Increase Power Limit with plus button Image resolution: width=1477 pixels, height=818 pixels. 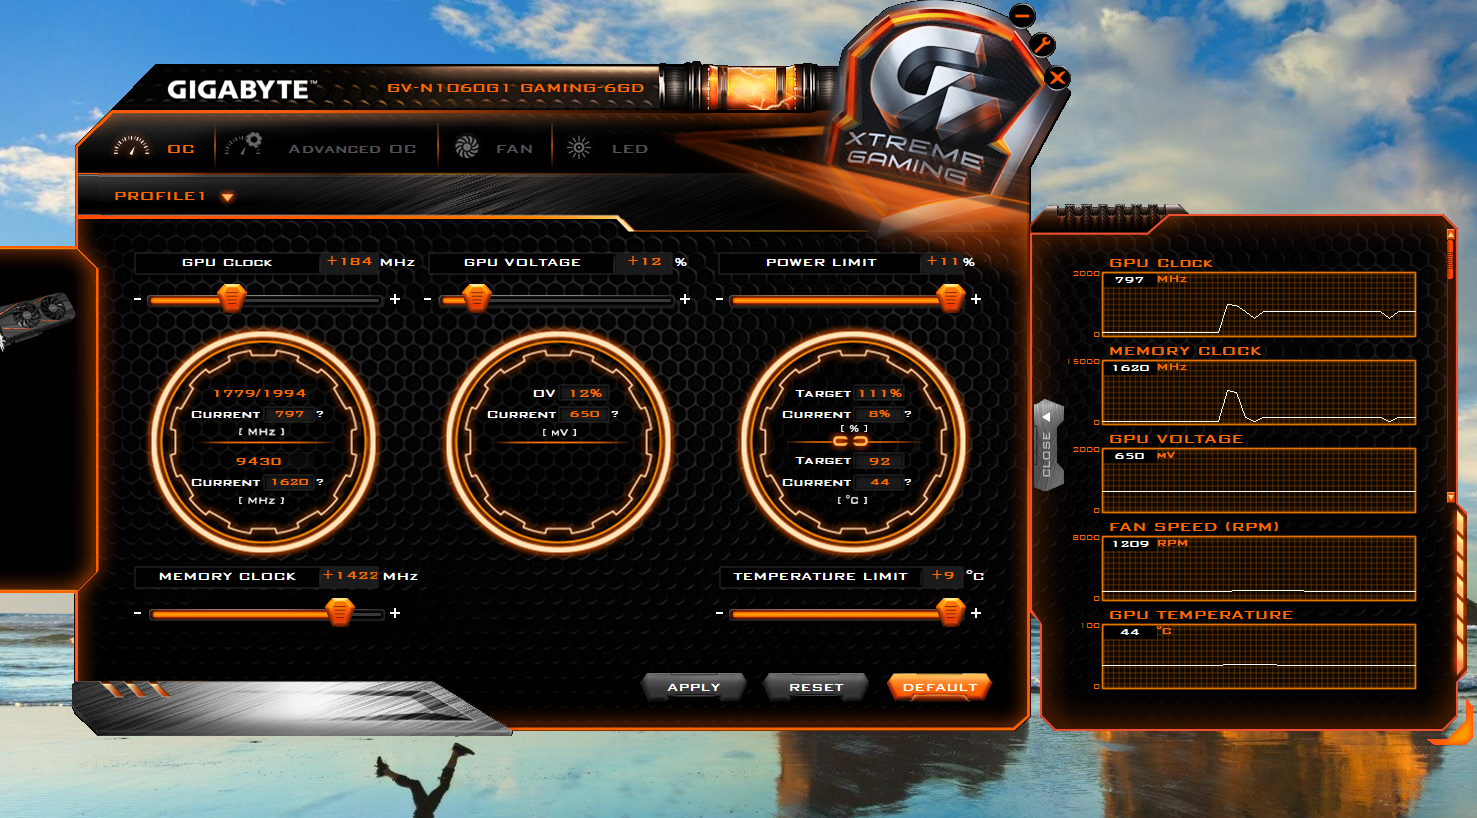[976, 299]
